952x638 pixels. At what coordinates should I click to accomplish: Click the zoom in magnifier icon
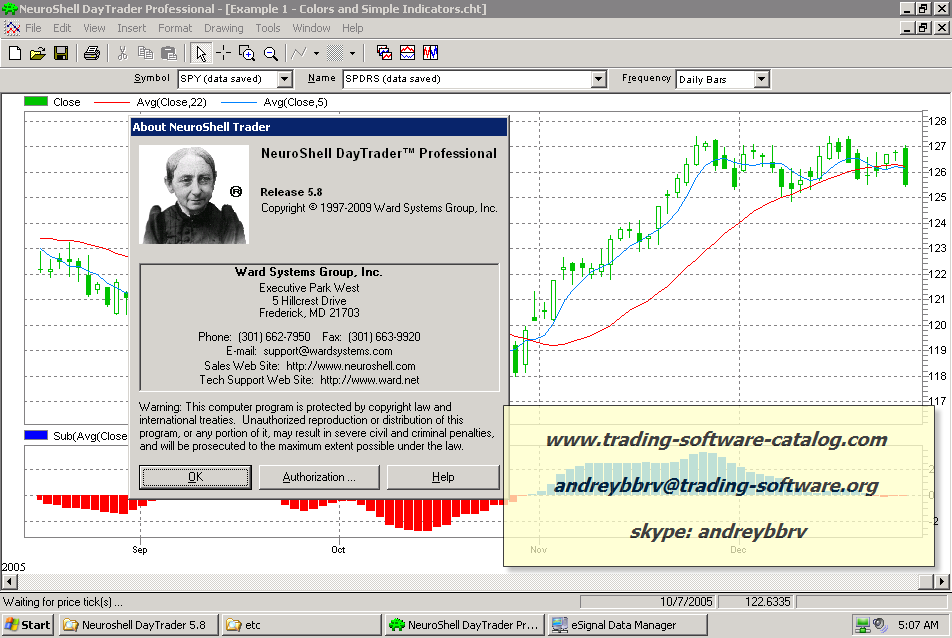(247, 53)
